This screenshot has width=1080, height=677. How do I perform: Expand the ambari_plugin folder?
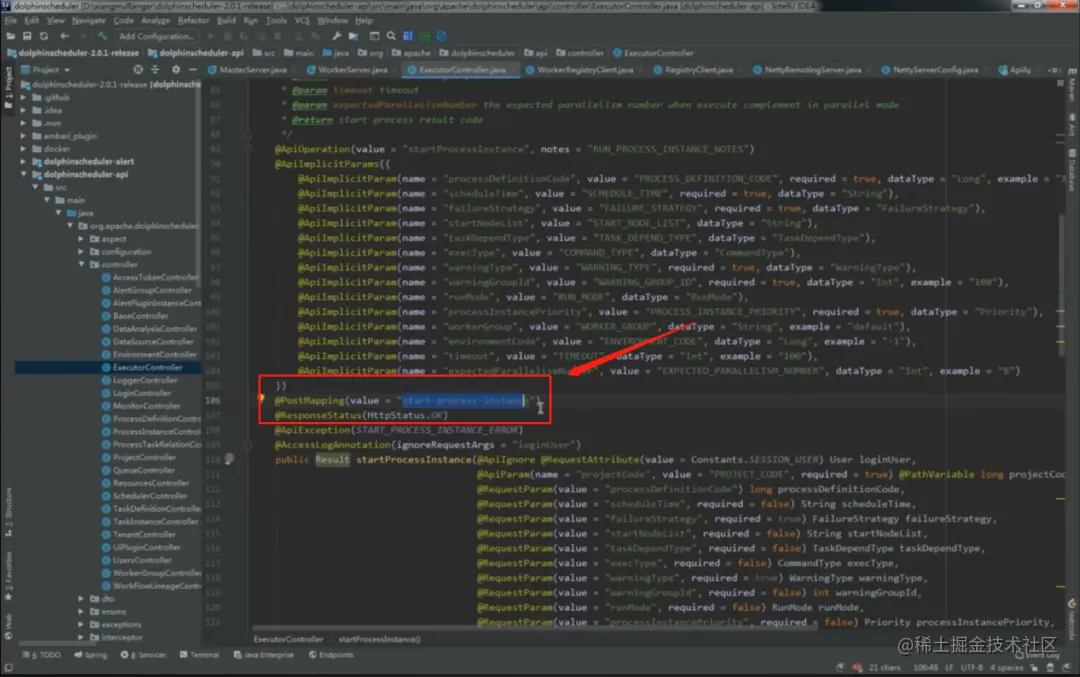pos(23,136)
